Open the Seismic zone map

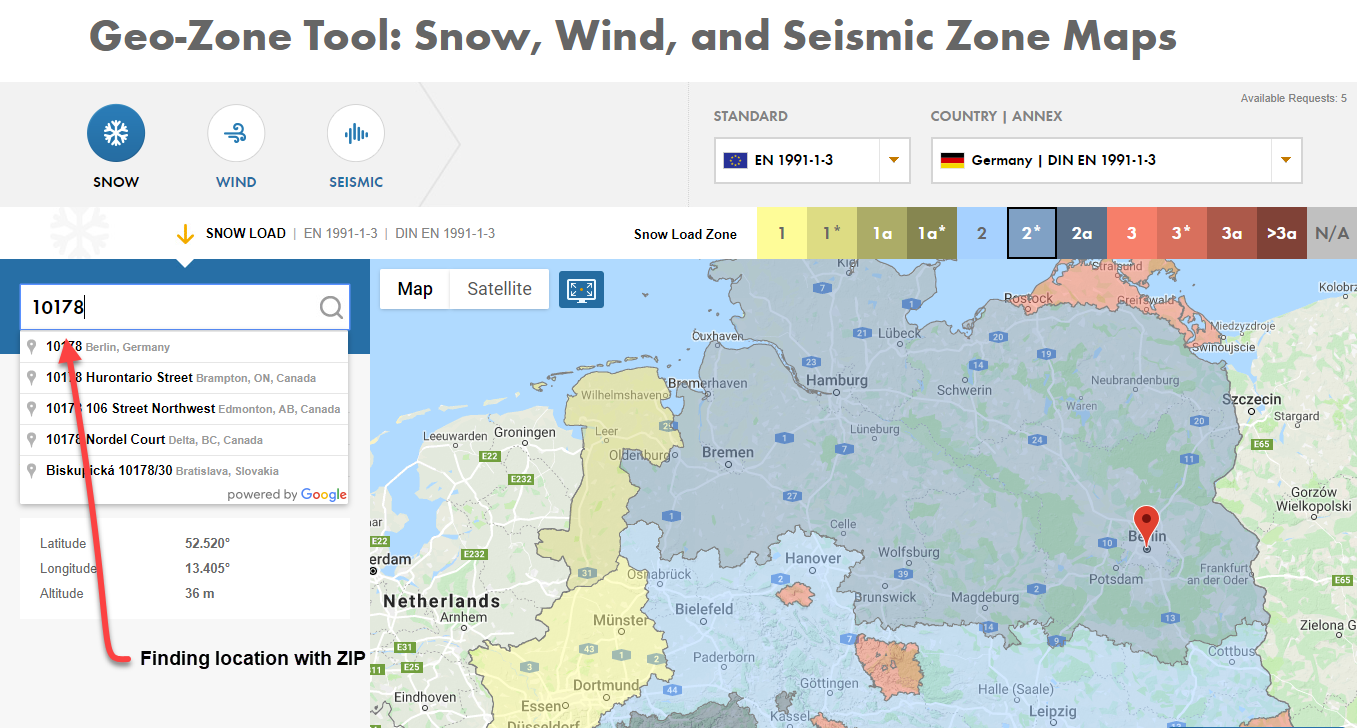pos(355,132)
